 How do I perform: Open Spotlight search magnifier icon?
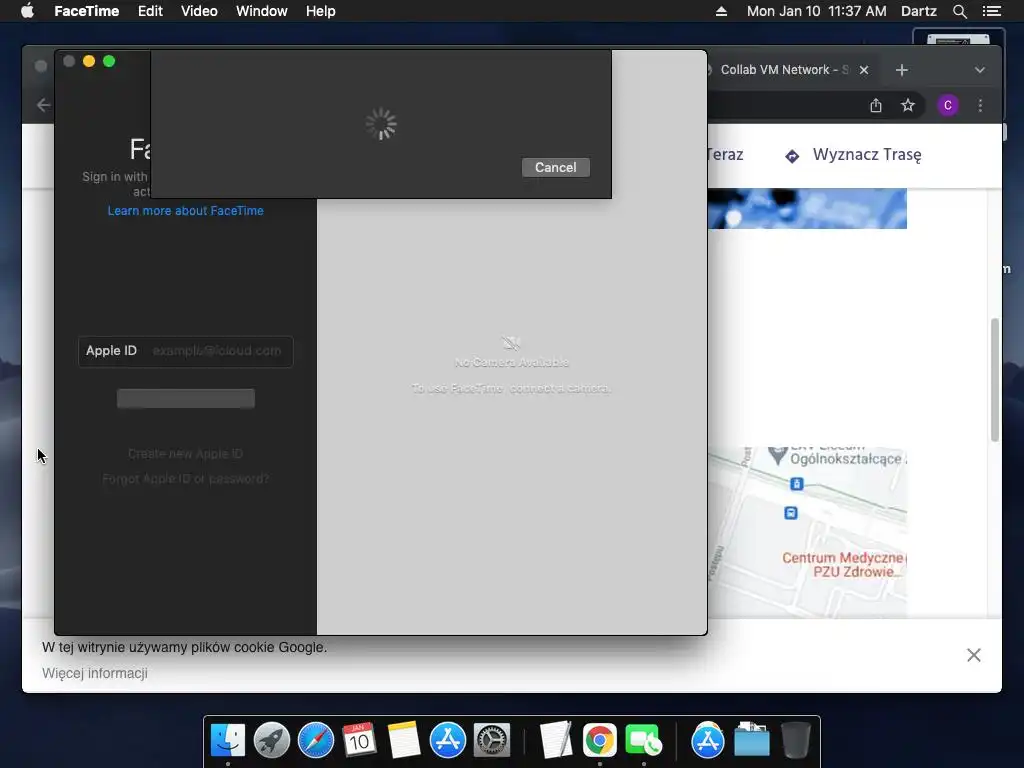pyautogui.click(x=959, y=11)
